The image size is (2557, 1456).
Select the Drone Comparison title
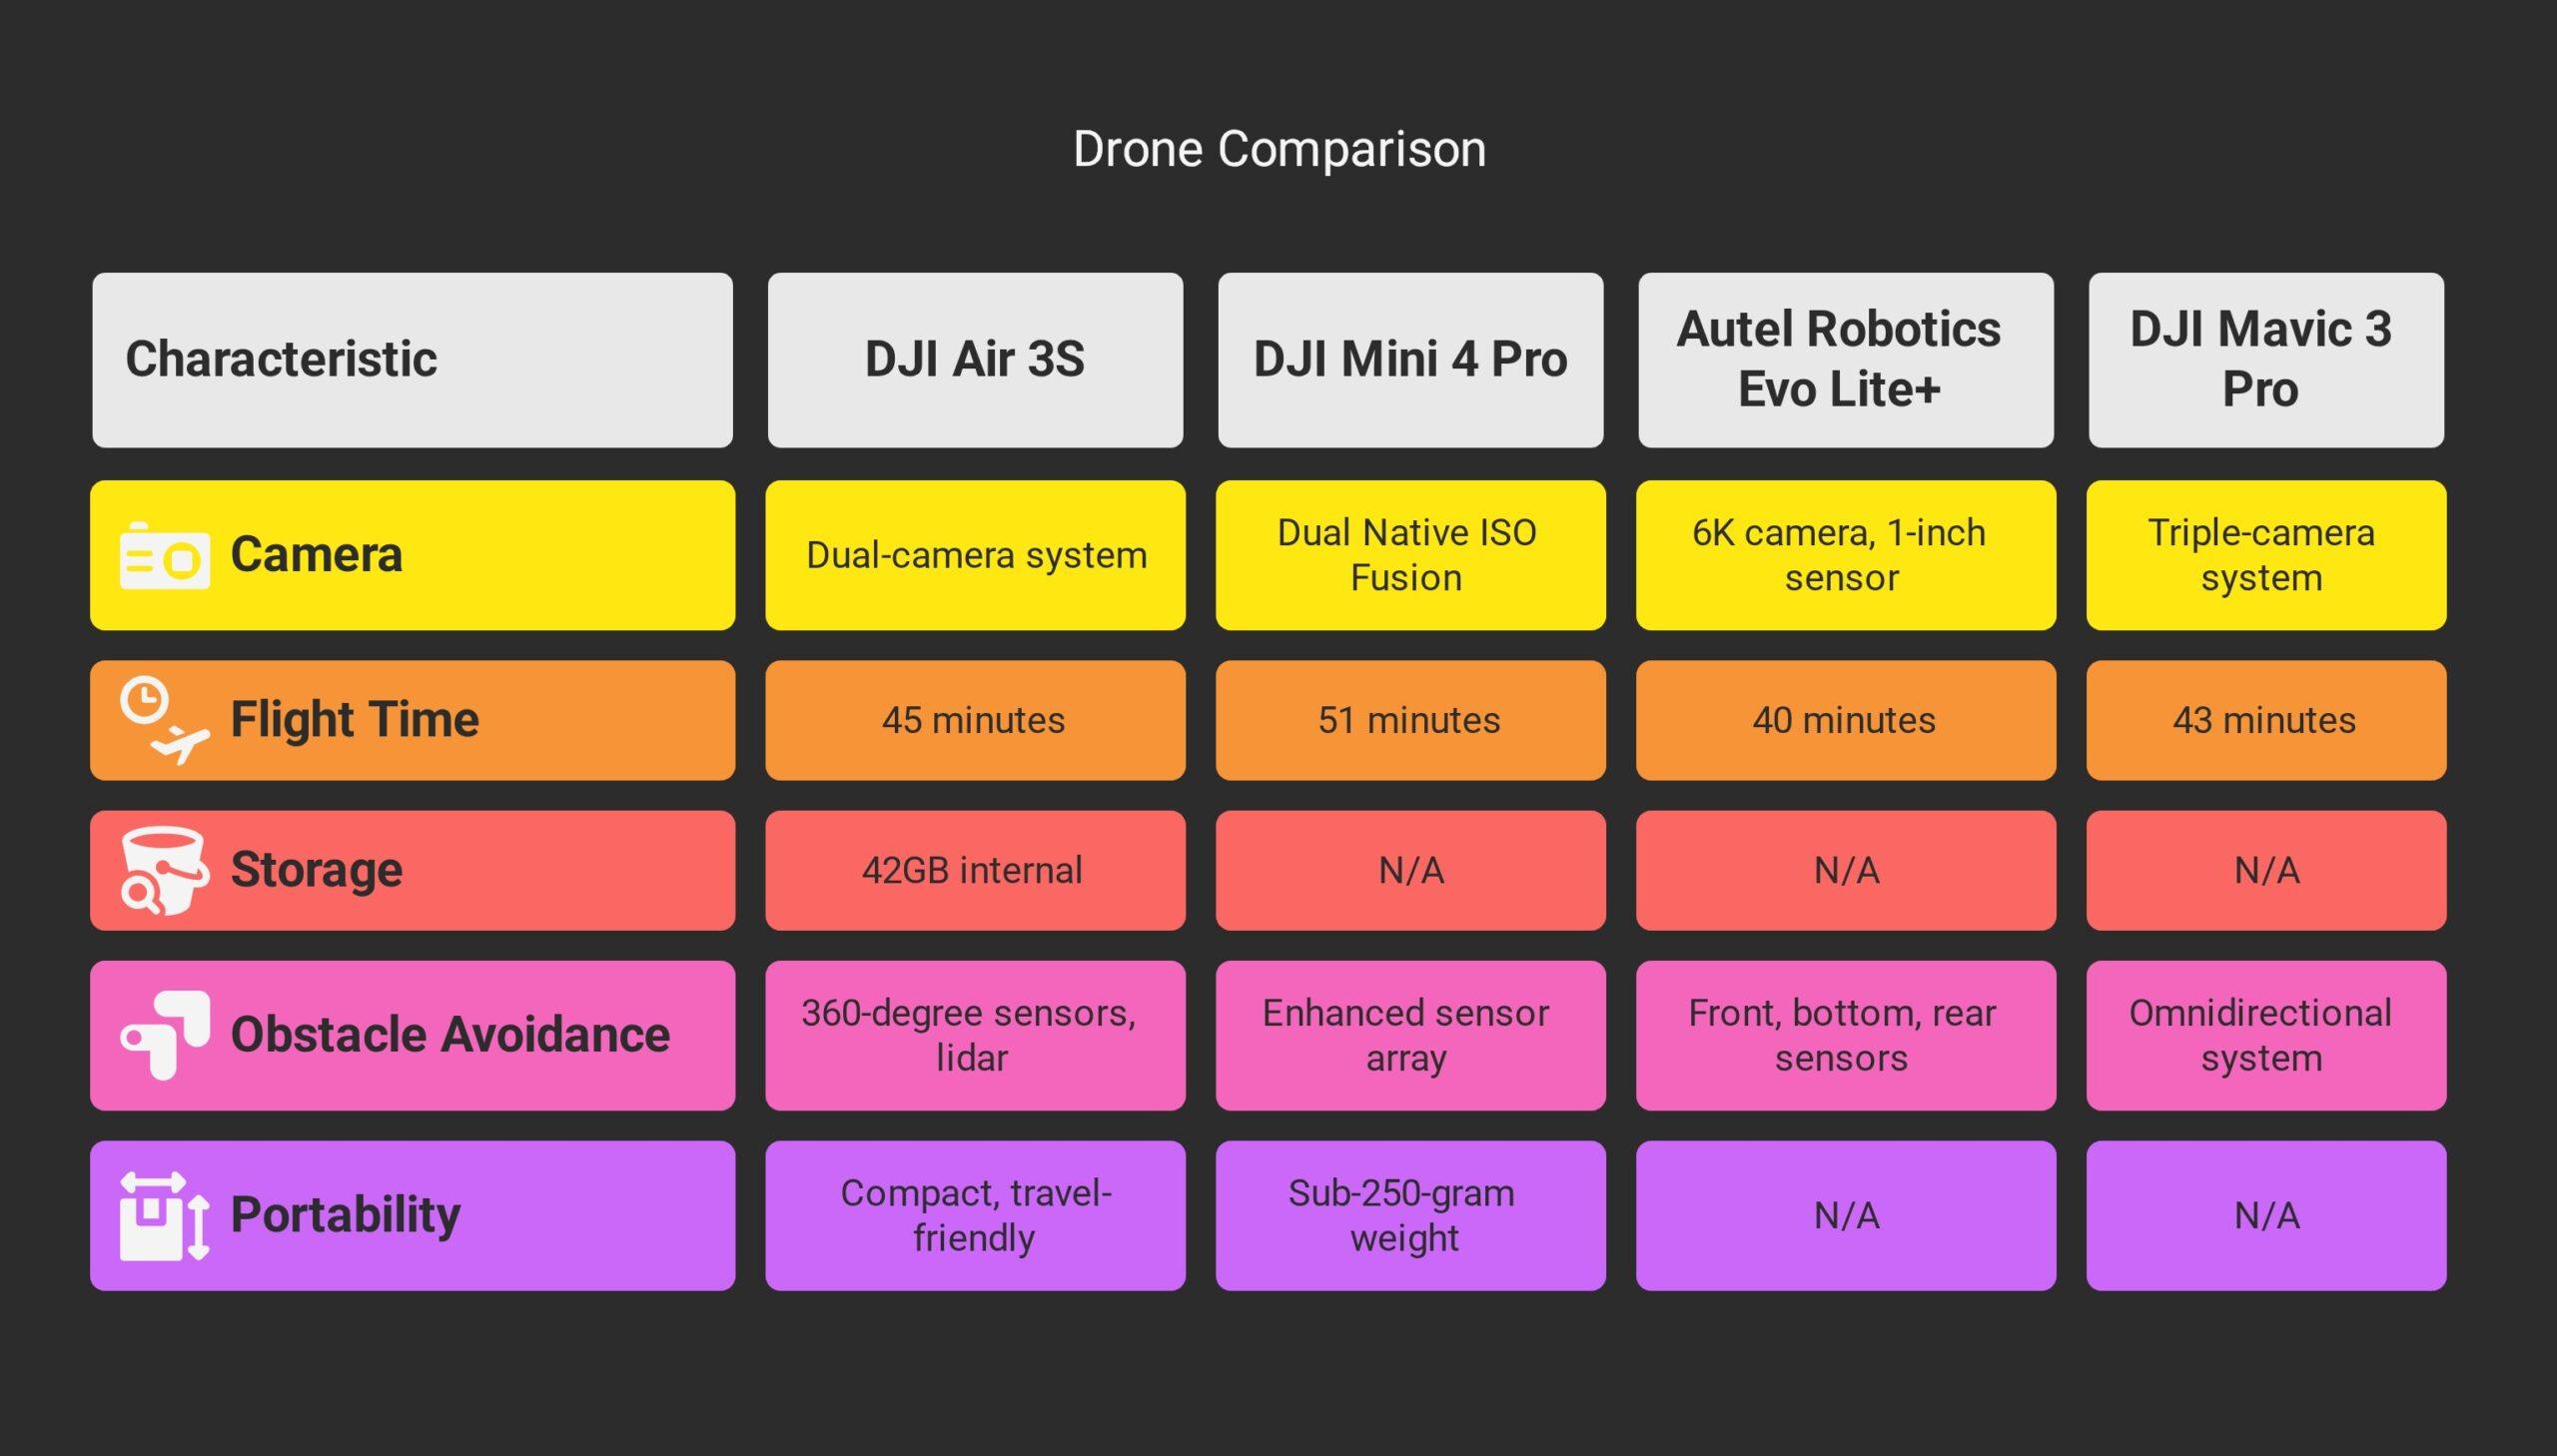pos(1278,149)
